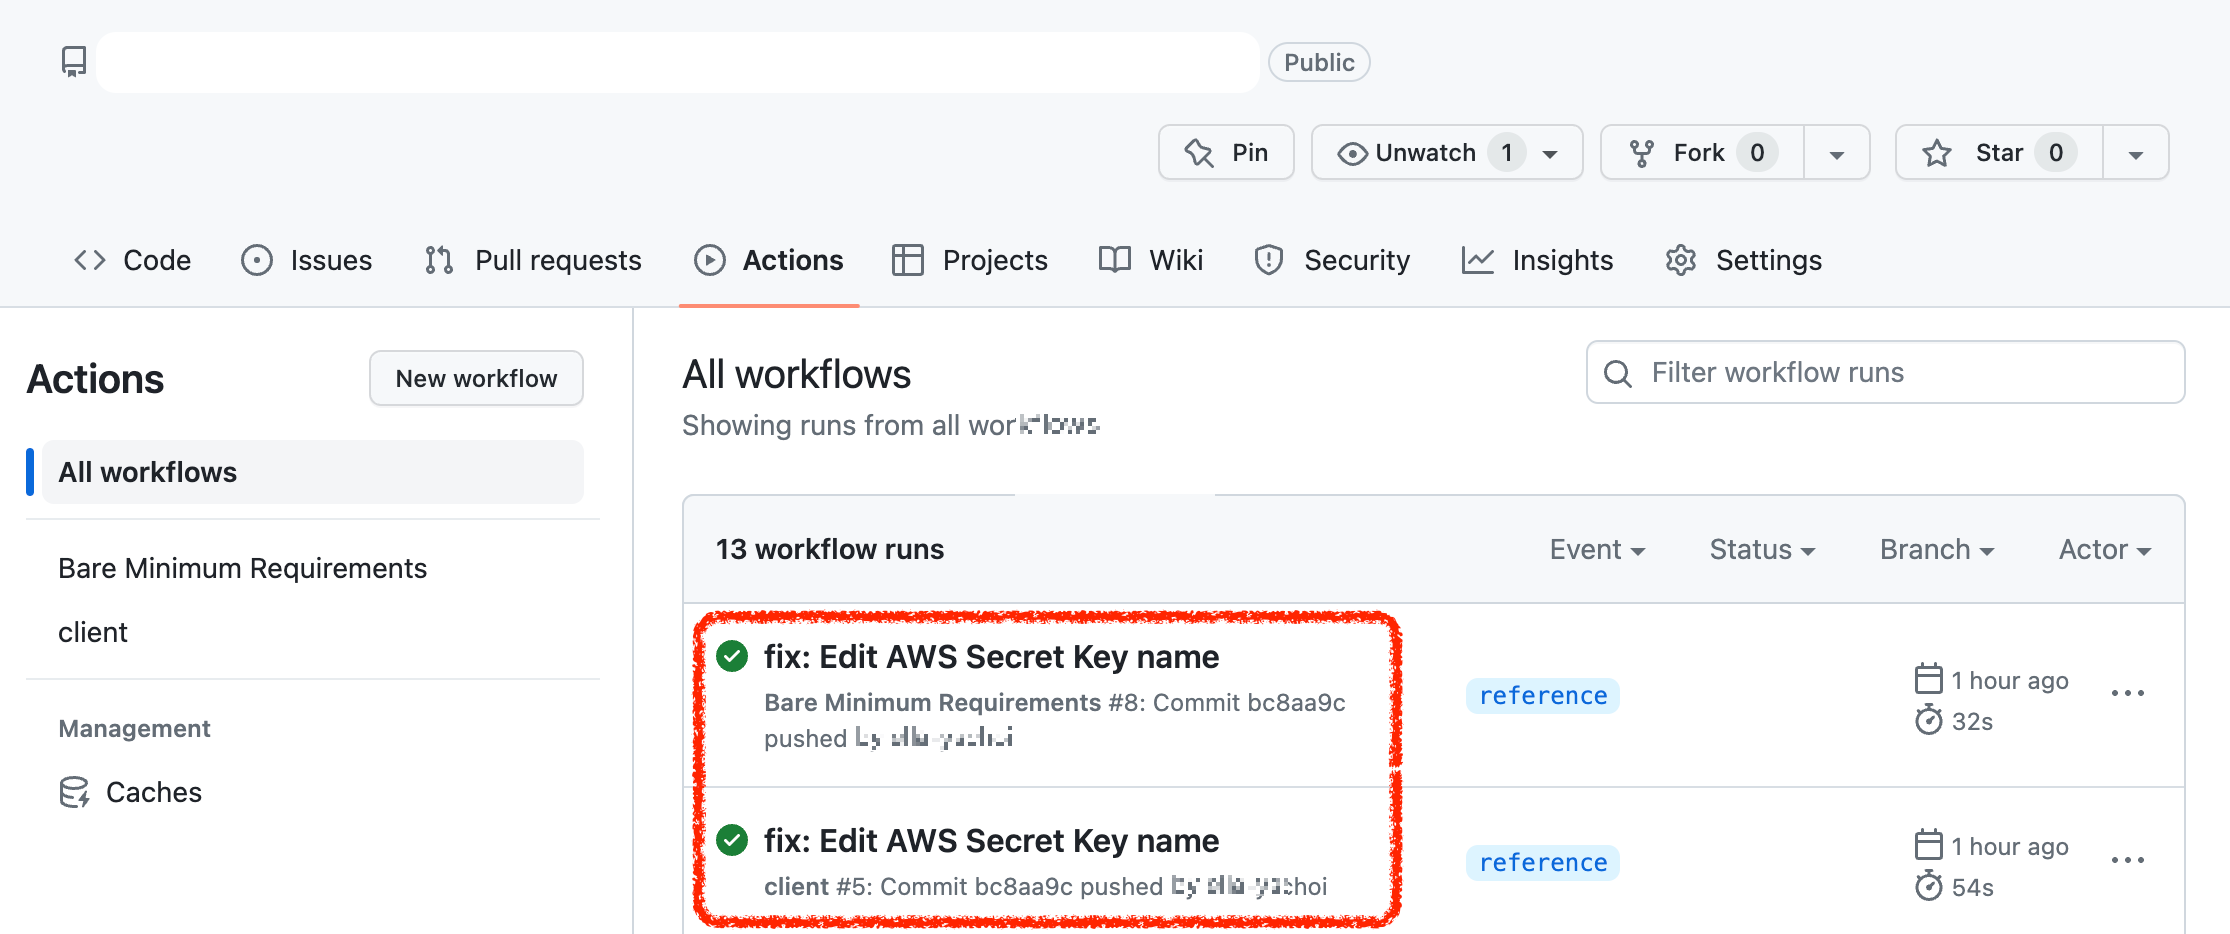Open the Pull requests tab
The height and width of the screenshot is (934, 2230).
[x=533, y=260]
